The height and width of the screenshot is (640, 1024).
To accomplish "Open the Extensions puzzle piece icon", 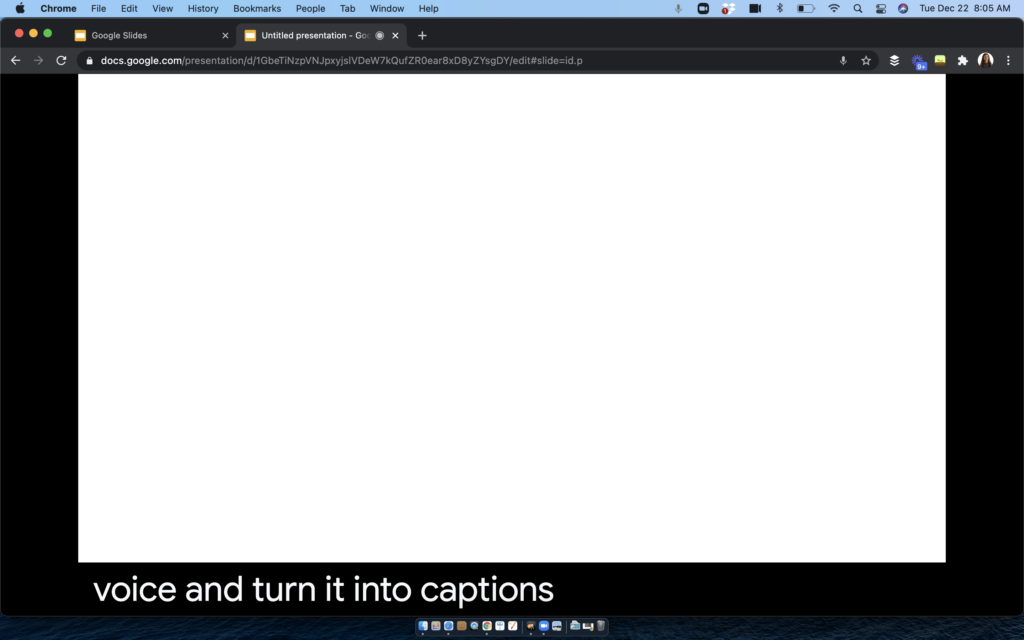I will tap(962, 60).
